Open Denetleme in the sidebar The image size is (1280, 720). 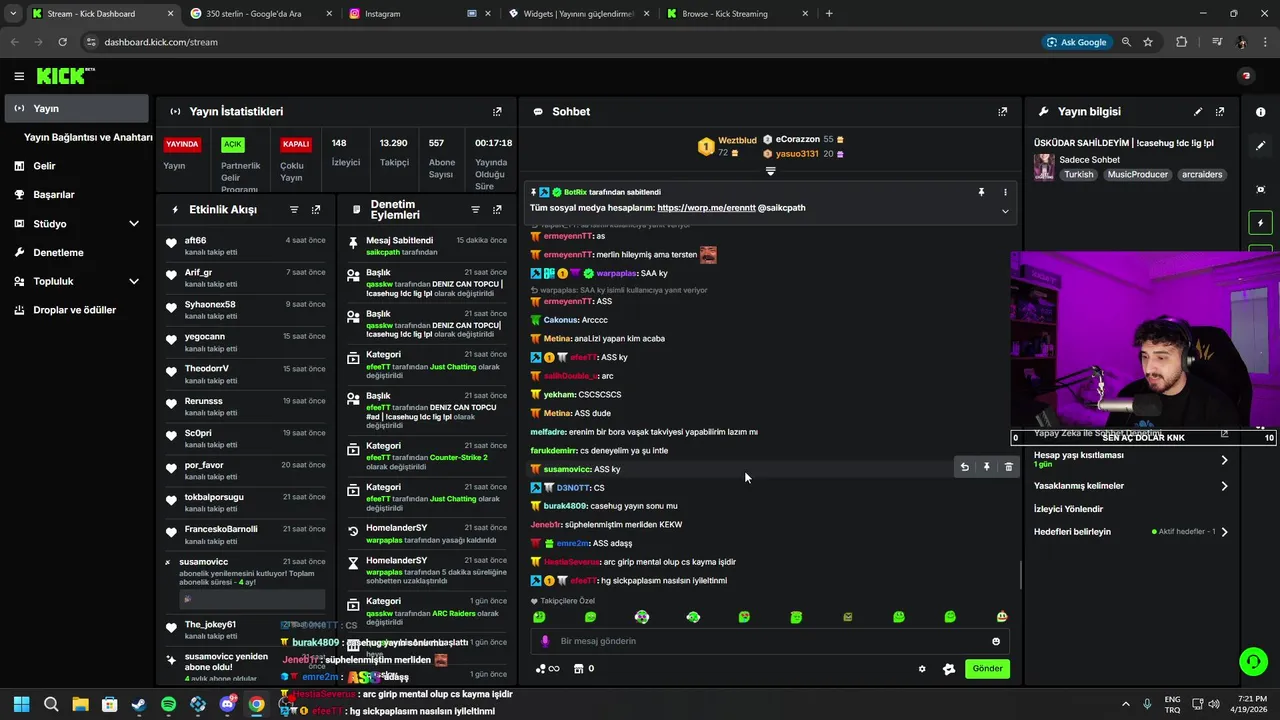[x=76, y=253]
